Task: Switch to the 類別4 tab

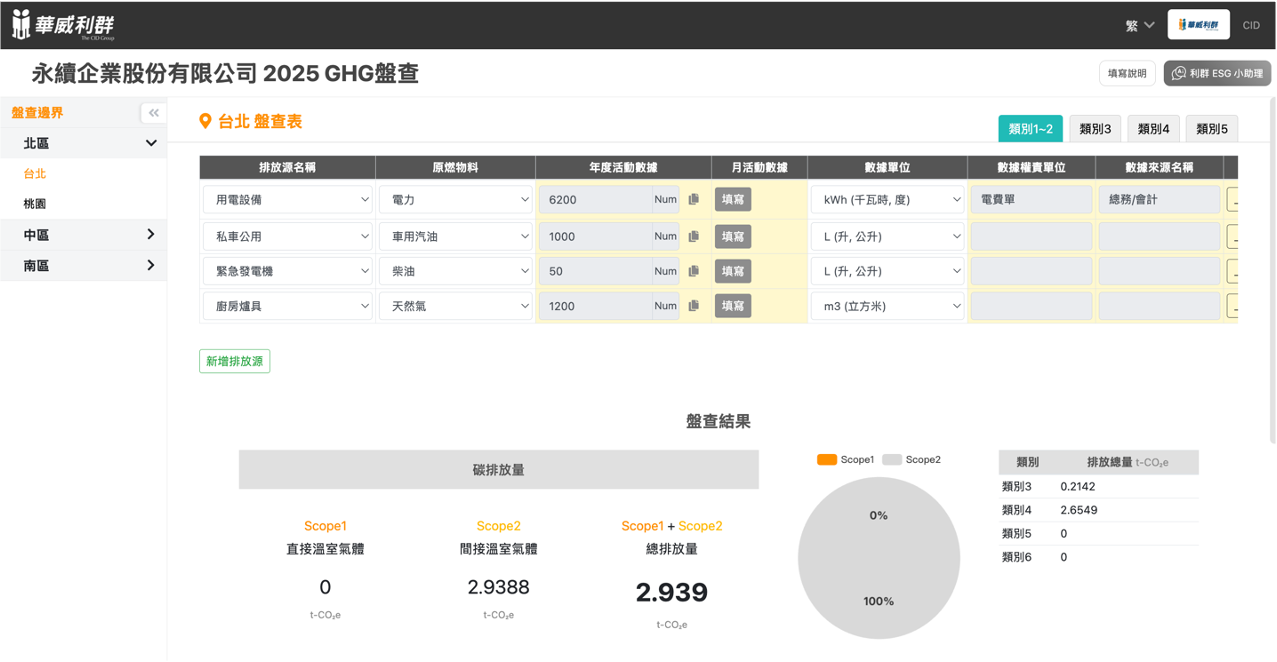Action: [1153, 129]
